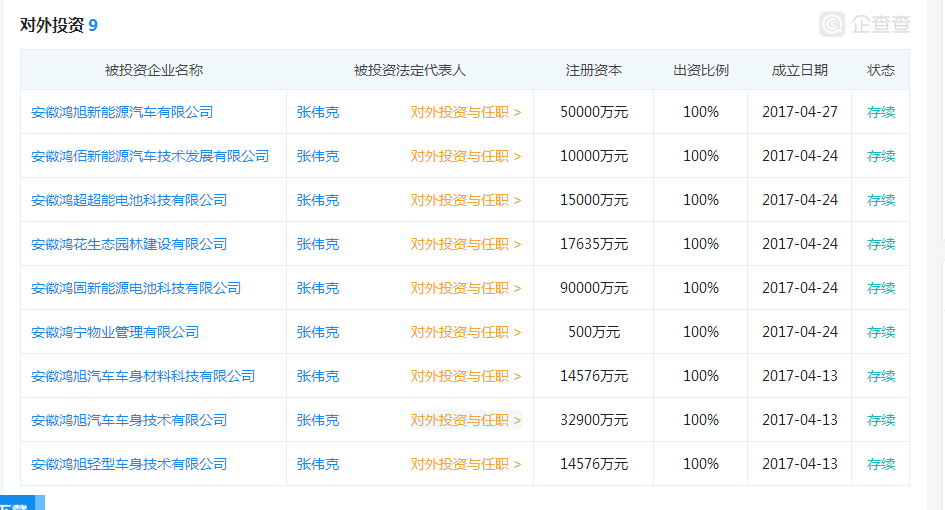Expand 对外投资与任职 for 安徽鸿花生态园林 row
Viewport: 945px width, 510px height.
[x=466, y=244]
